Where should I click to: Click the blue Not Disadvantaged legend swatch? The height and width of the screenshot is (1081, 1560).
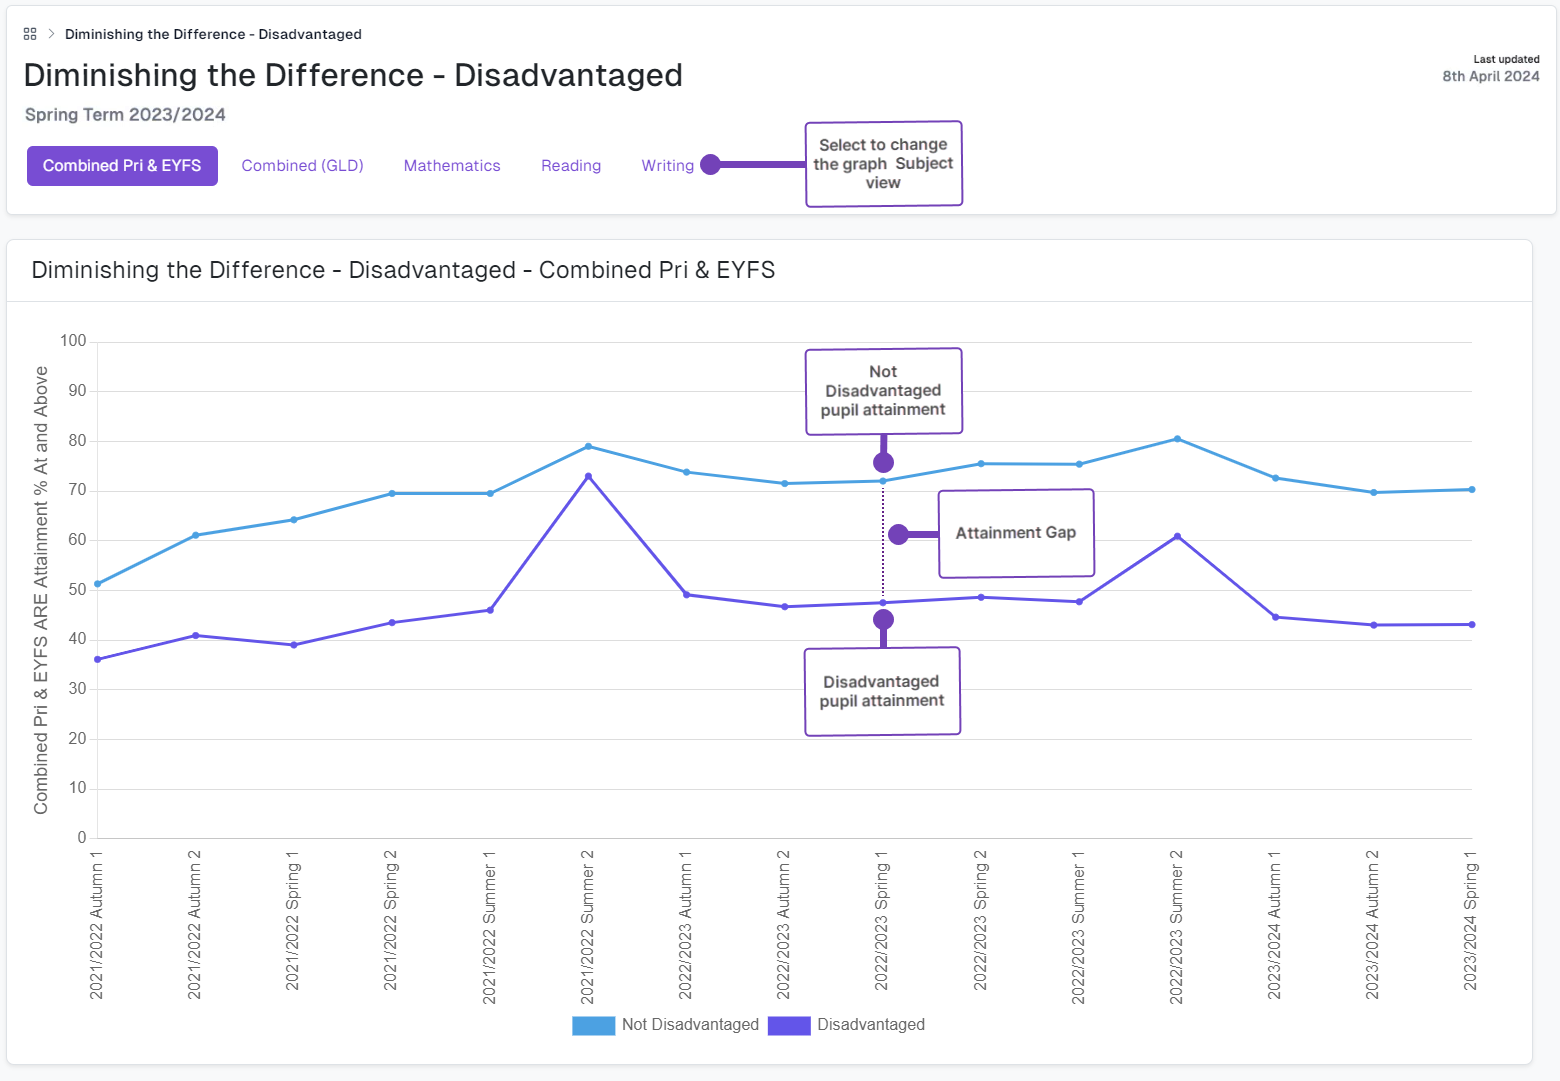[593, 1025]
